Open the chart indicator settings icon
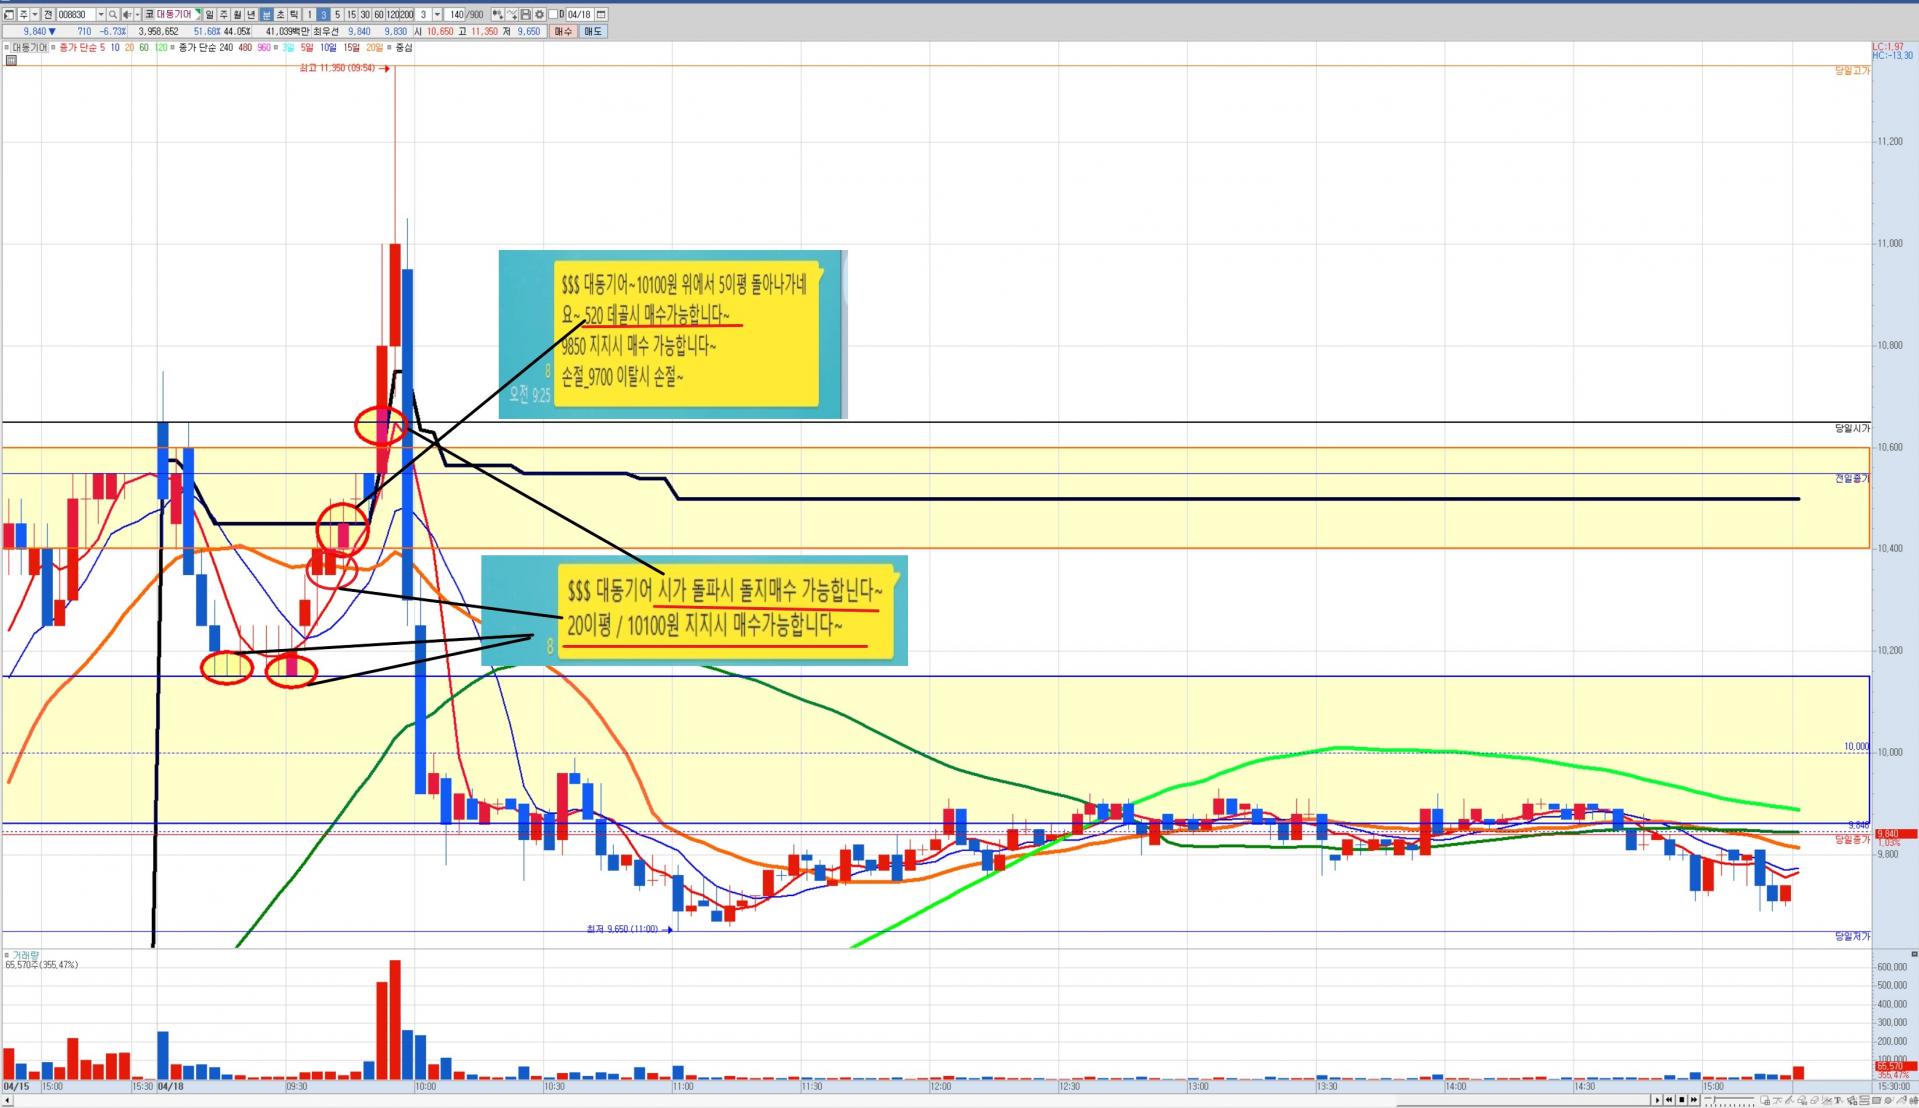 coord(497,15)
